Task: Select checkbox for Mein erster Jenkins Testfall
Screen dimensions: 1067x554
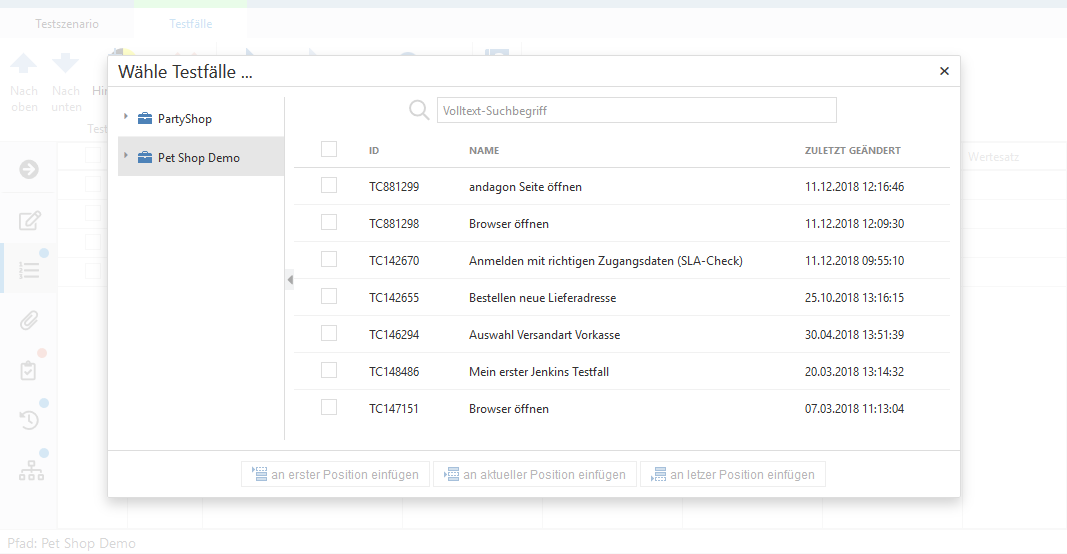Action: pos(329,371)
